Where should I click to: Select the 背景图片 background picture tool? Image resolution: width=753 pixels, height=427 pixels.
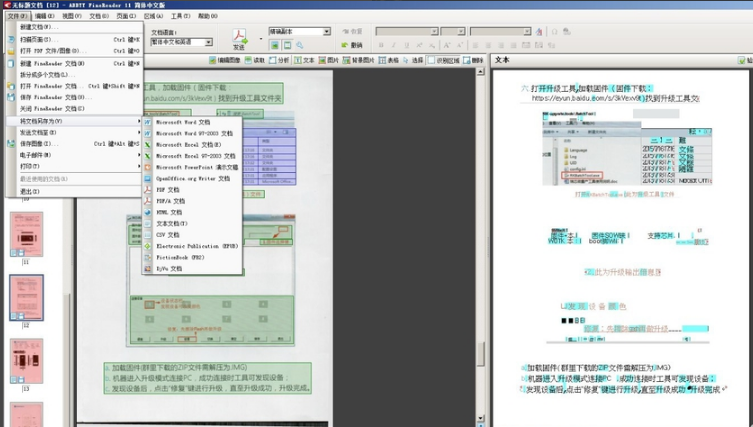tap(358, 60)
